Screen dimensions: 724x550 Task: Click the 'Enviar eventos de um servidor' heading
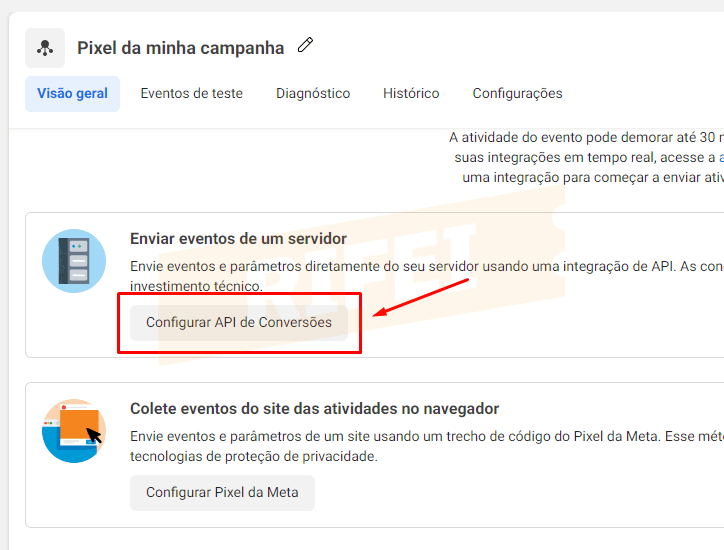point(238,239)
